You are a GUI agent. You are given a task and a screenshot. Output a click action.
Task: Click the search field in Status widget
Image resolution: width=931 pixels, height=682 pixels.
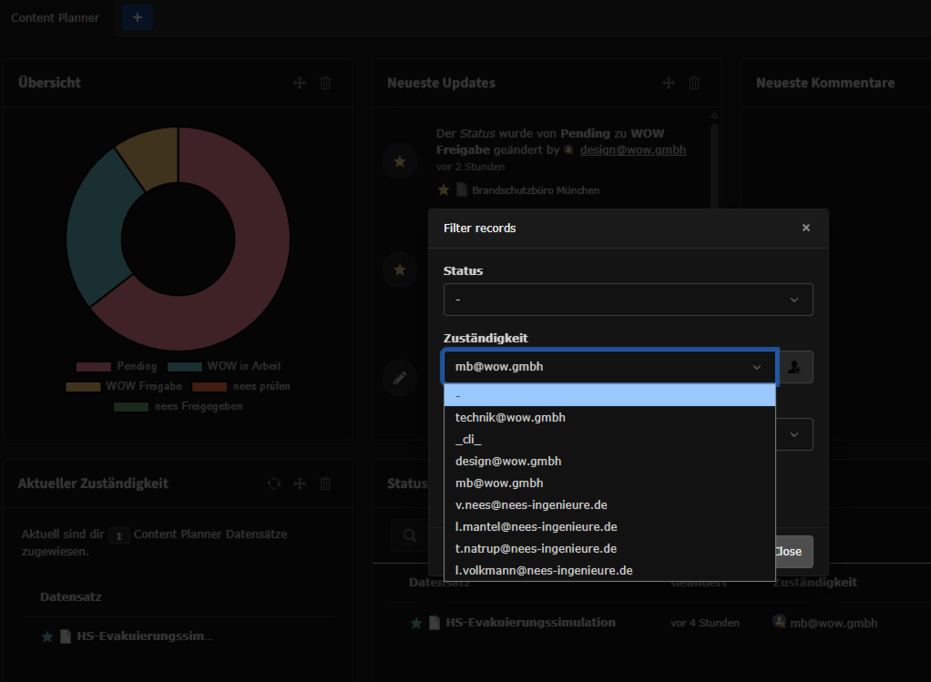(x=410, y=535)
